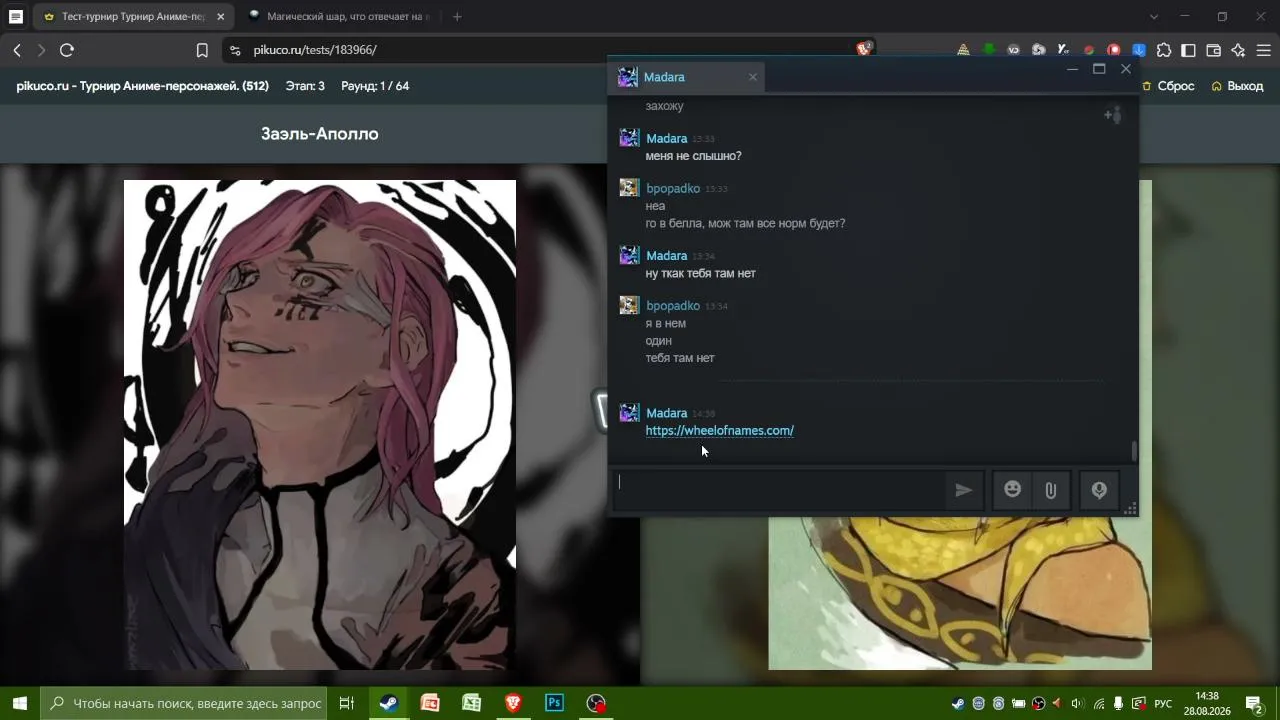The image size is (1280, 720).
Task: Open the emoticon picker in Steam chat
Action: [1013, 490]
